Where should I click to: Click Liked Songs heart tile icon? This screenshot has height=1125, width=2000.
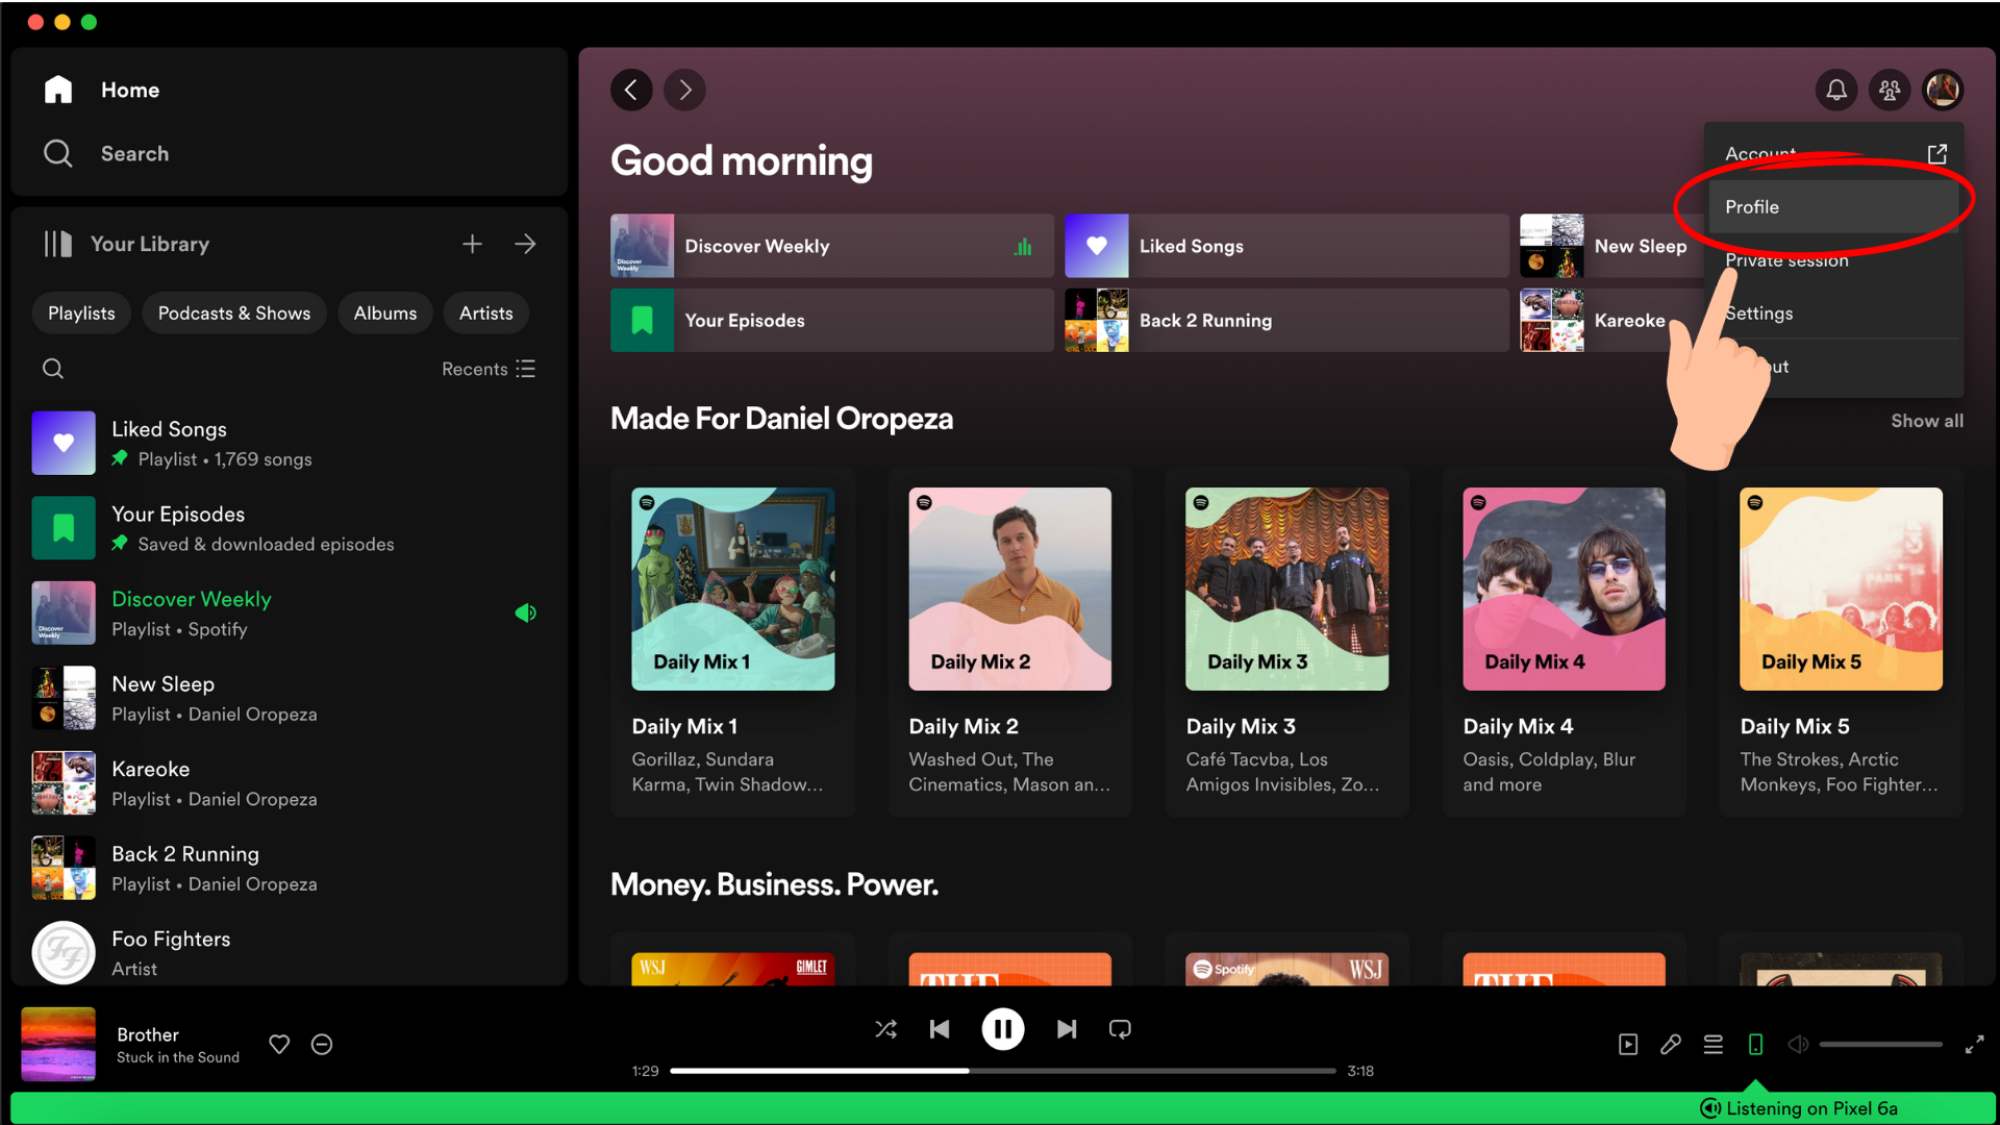pos(1096,246)
